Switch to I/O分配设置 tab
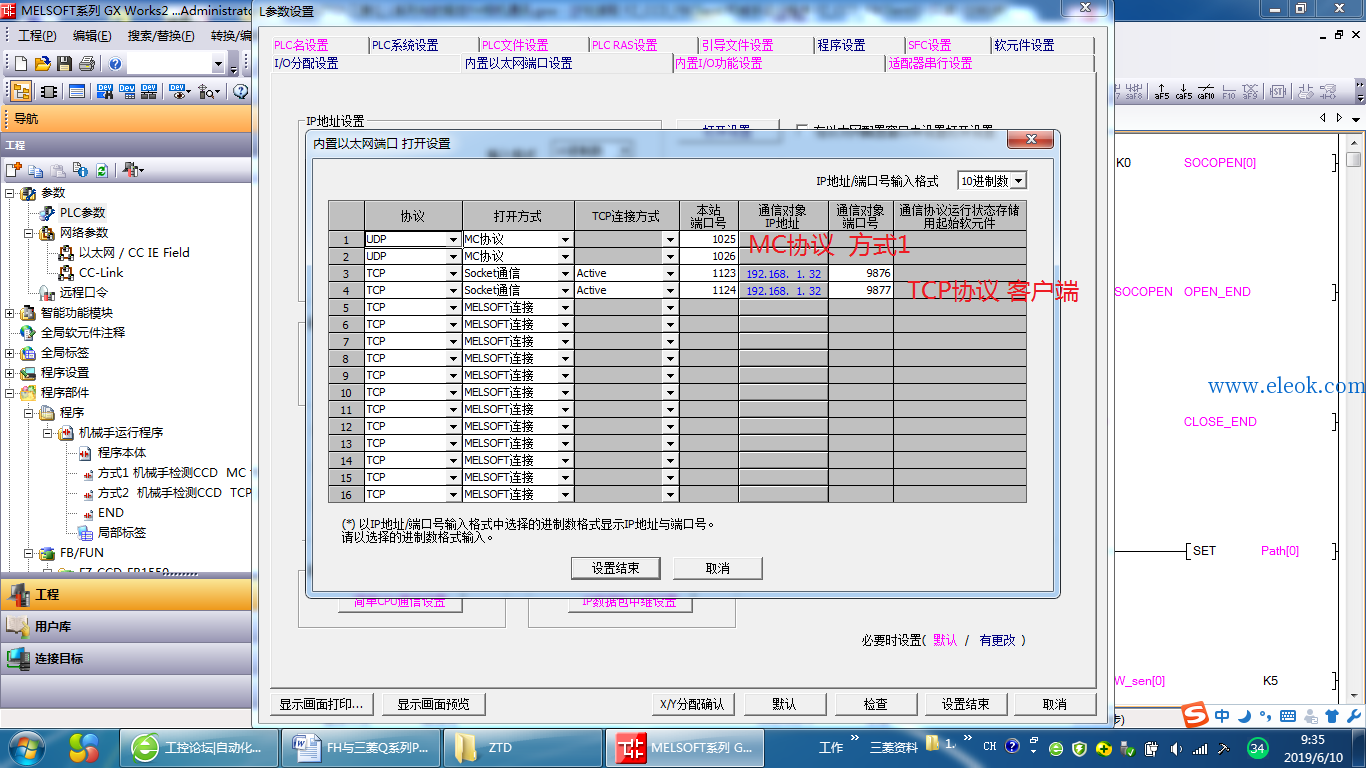This screenshot has width=1366, height=768. 306,63
